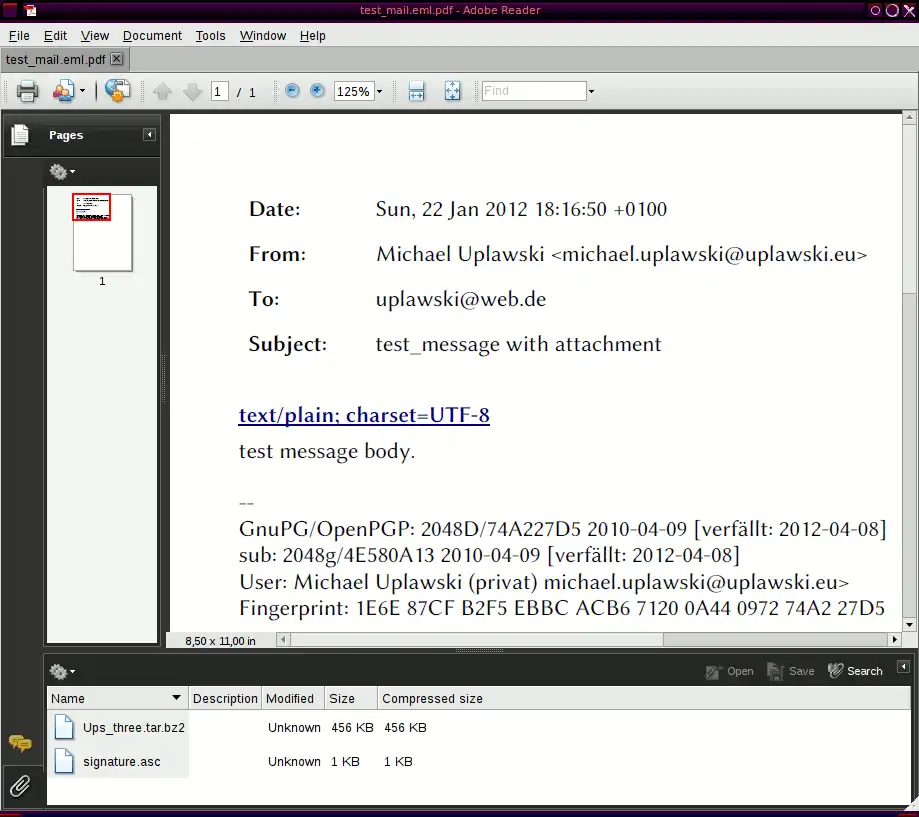The image size is (919, 817).
Task: Click the Pages panel icon in sidebar
Action: (19, 135)
